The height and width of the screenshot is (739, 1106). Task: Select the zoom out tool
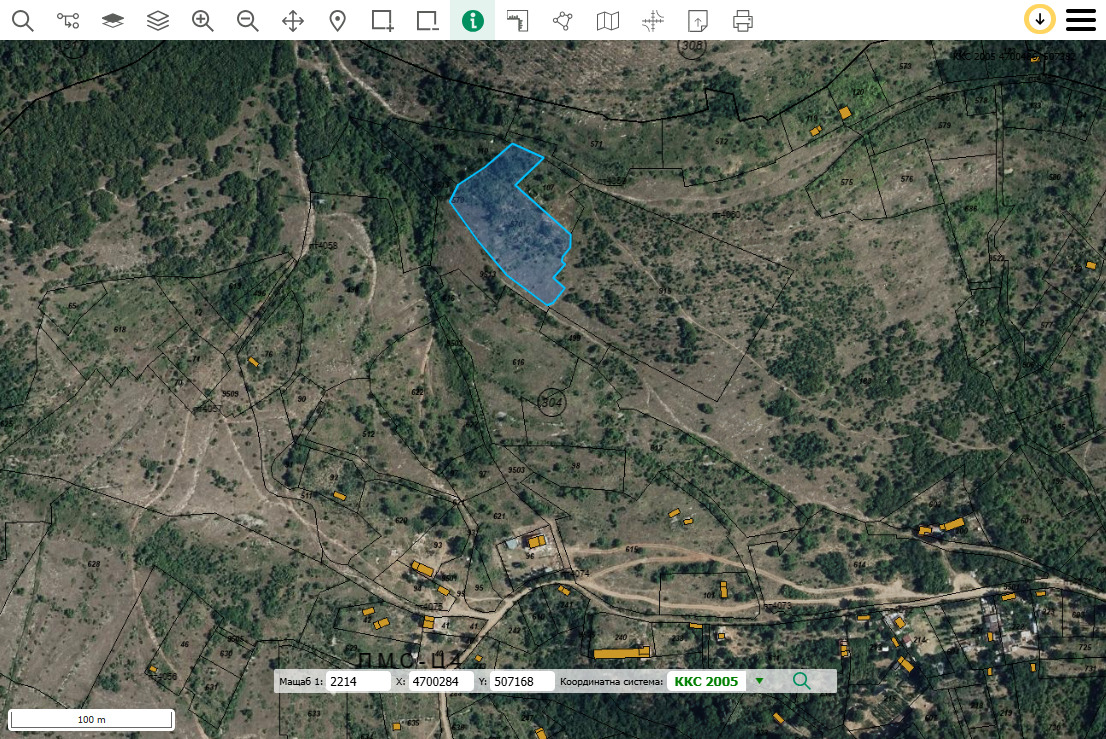(x=248, y=20)
